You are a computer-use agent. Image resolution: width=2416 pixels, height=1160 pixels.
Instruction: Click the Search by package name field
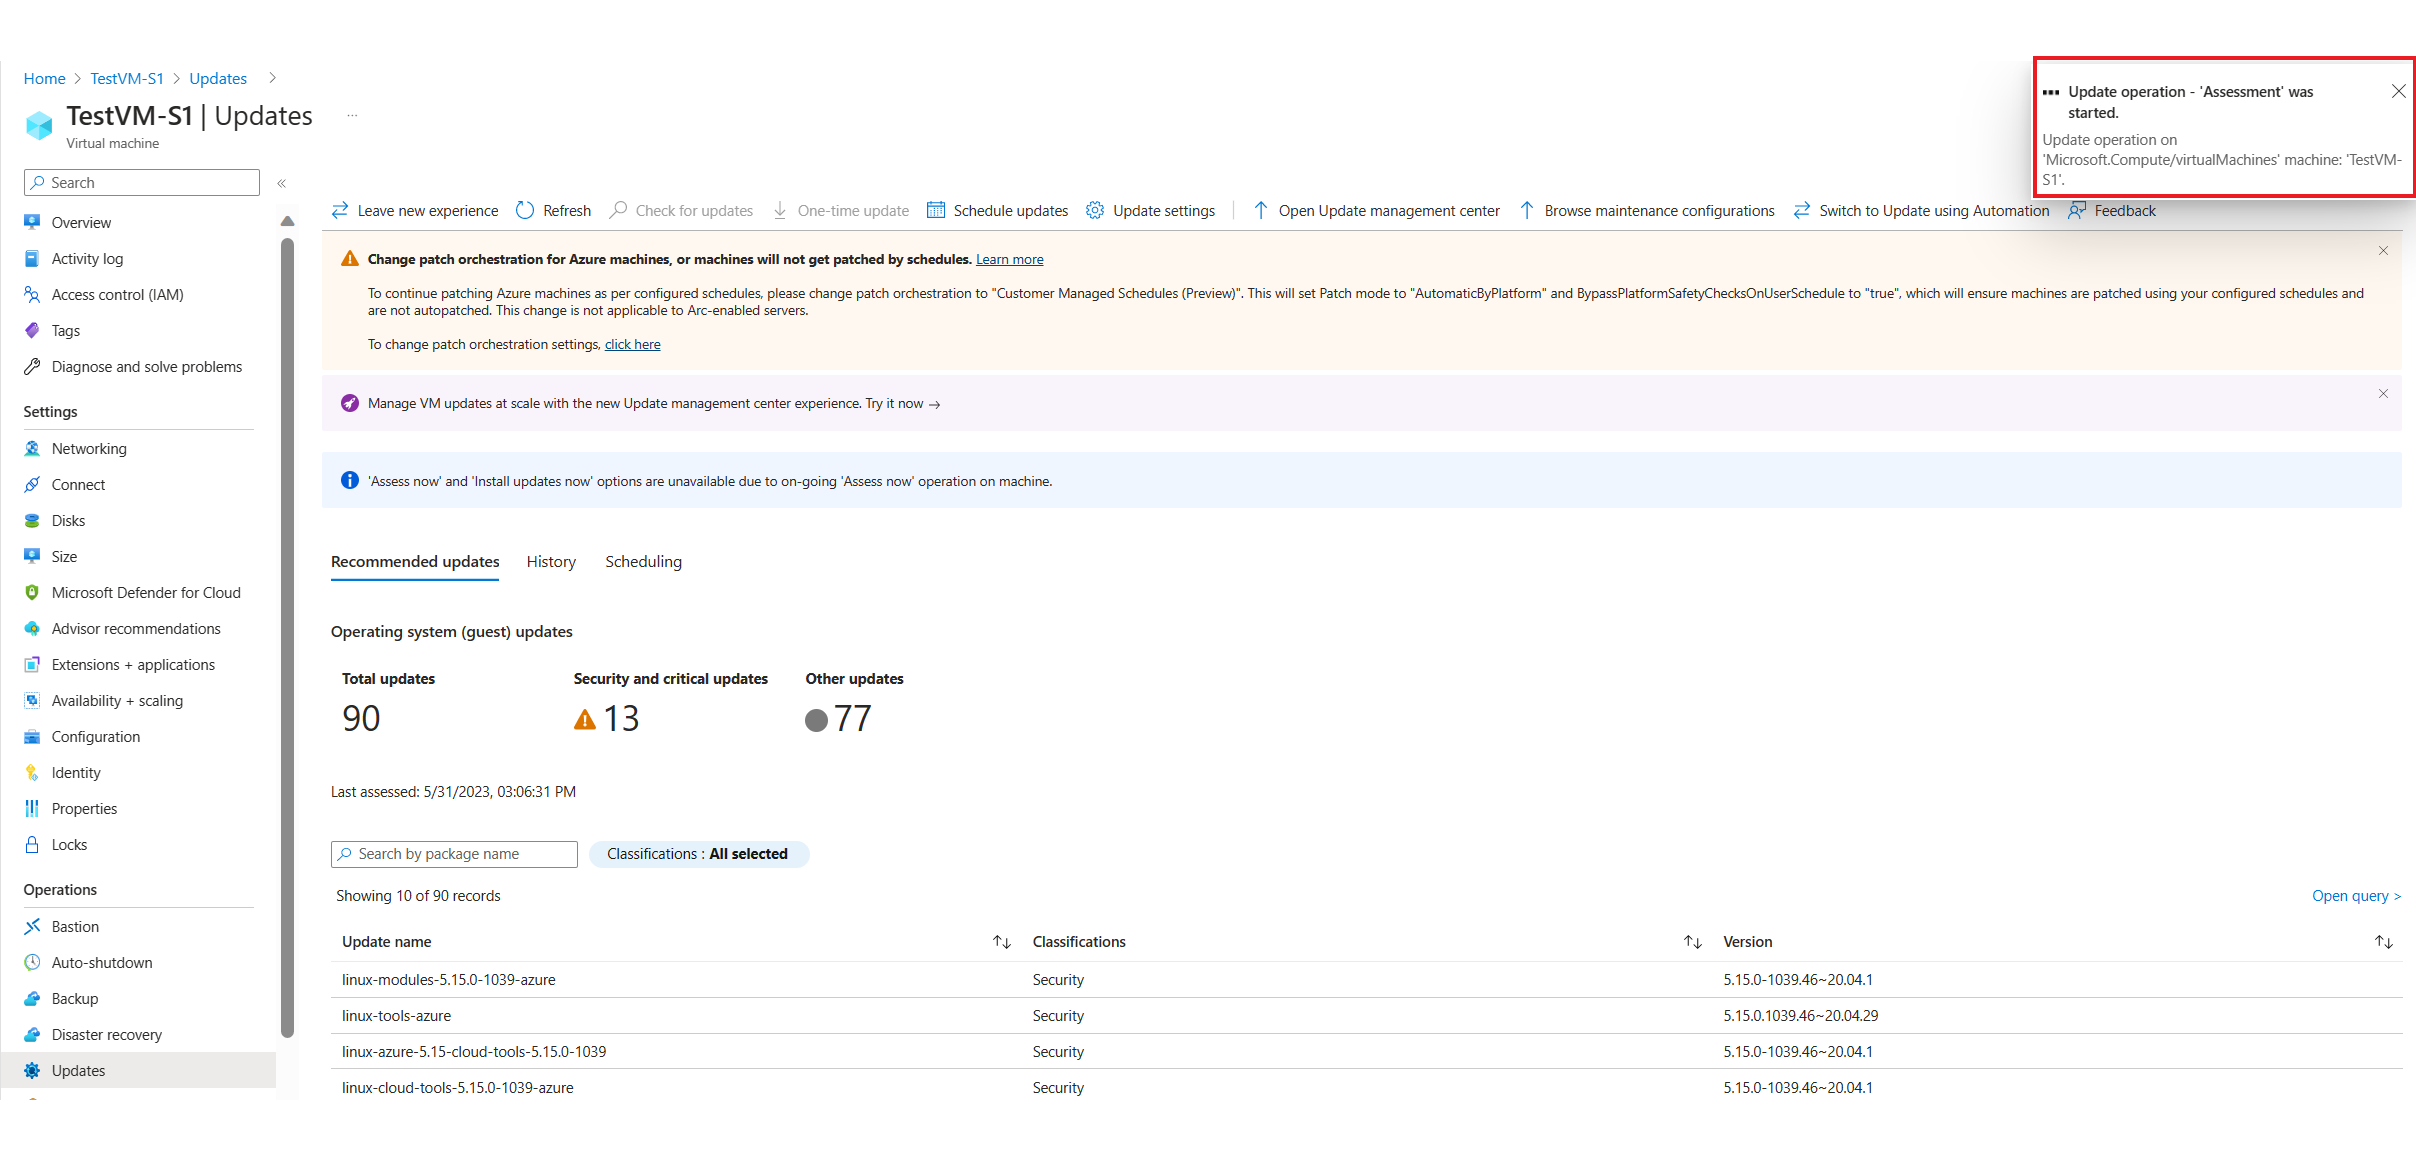click(453, 852)
